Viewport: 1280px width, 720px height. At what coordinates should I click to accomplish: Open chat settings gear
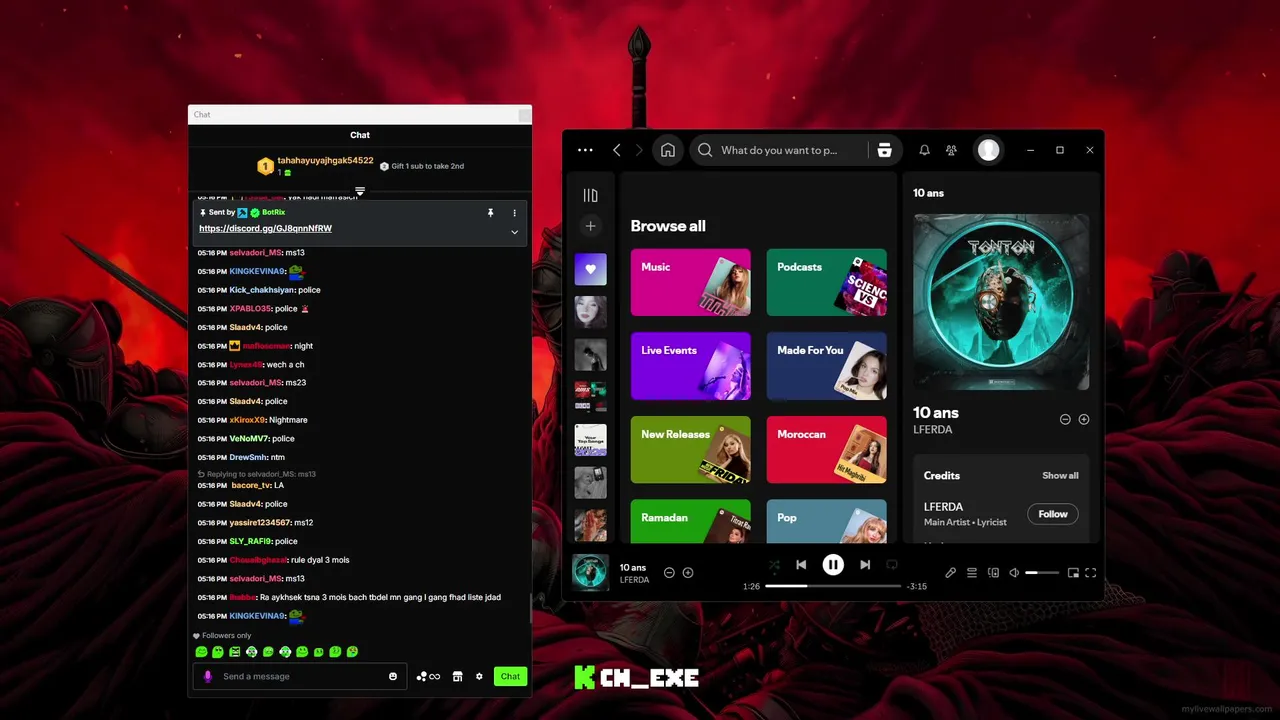pos(479,676)
